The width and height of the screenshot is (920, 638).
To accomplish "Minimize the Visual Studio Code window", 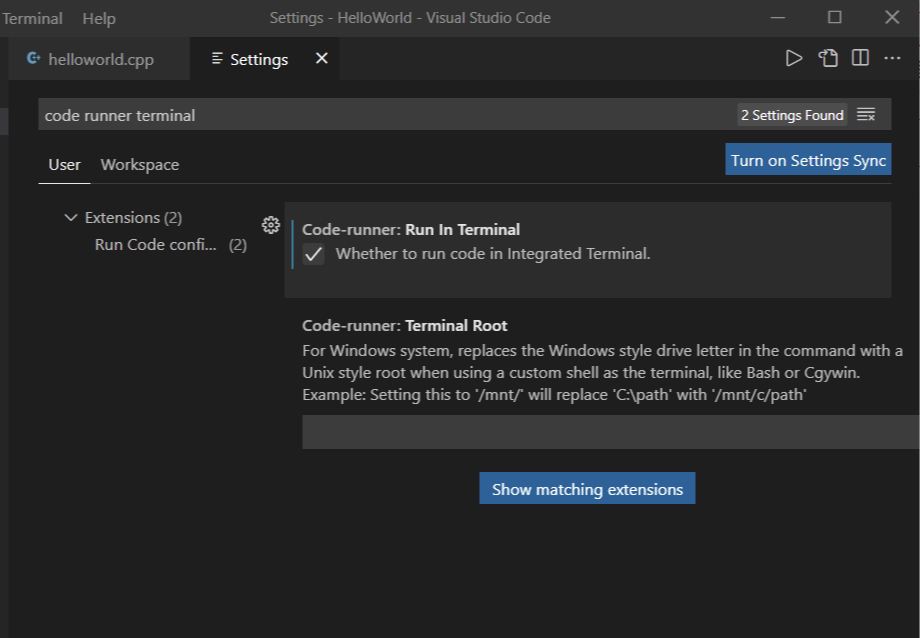I will 777,18.
